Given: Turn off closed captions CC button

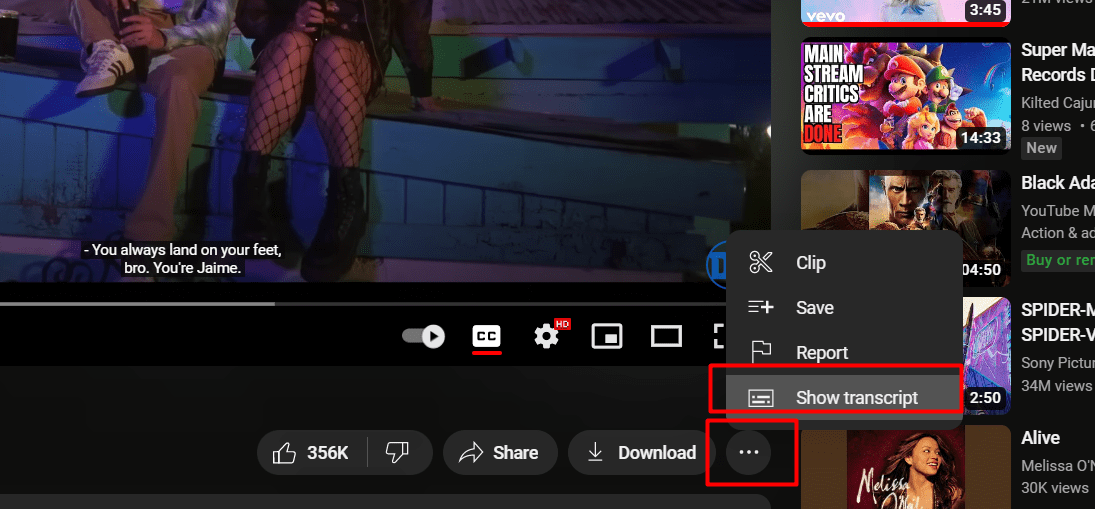Looking at the screenshot, I should pos(487,337).
